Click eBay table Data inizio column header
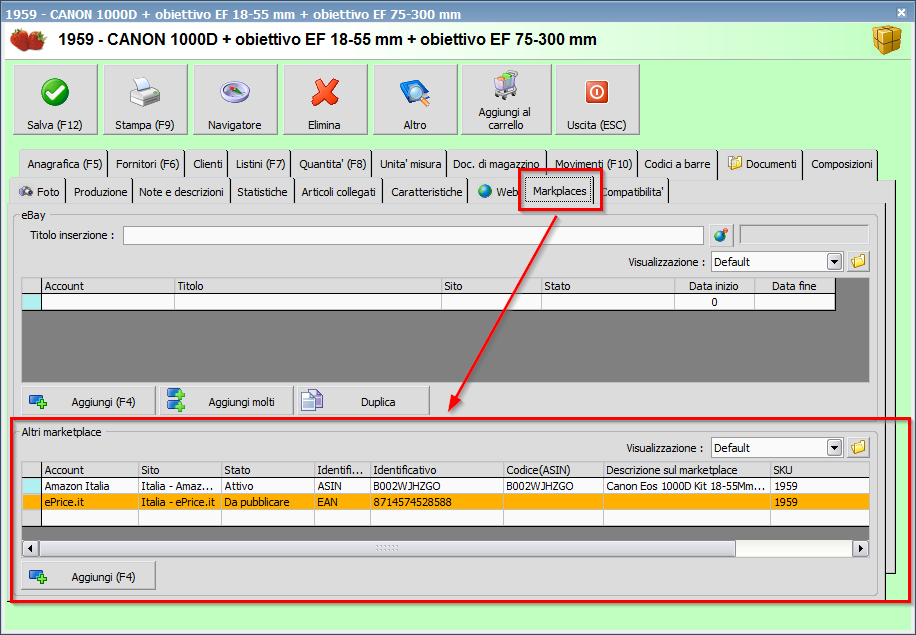Image resolution: width=916 pixels, height=635 pixels. (x=714, y=286)
